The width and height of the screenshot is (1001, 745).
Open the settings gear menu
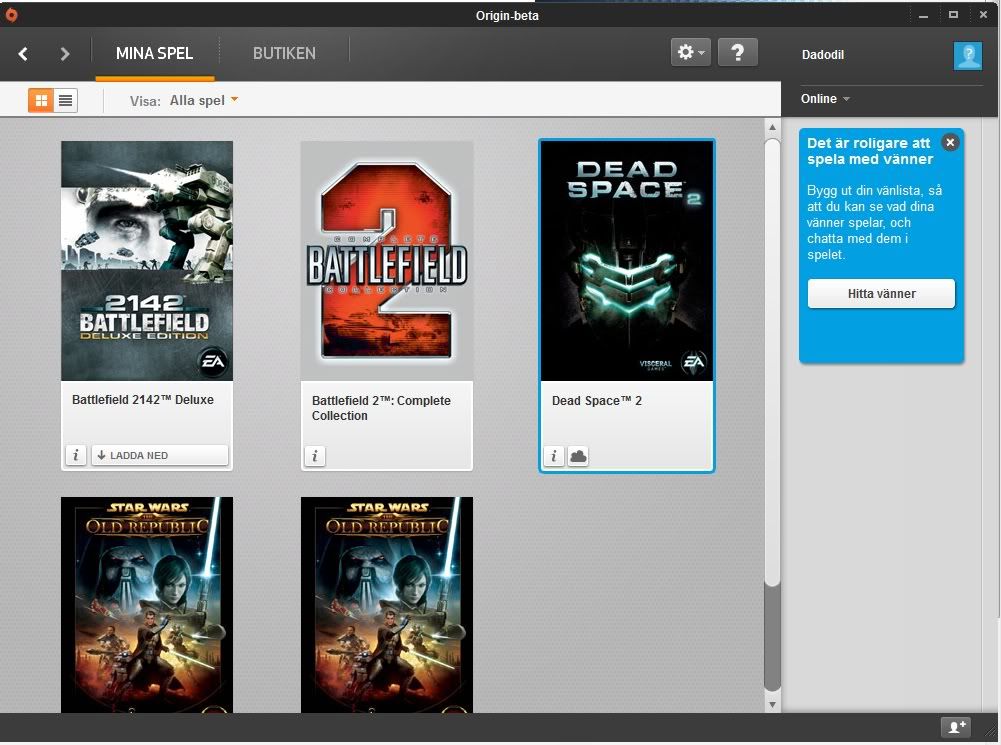691,52
